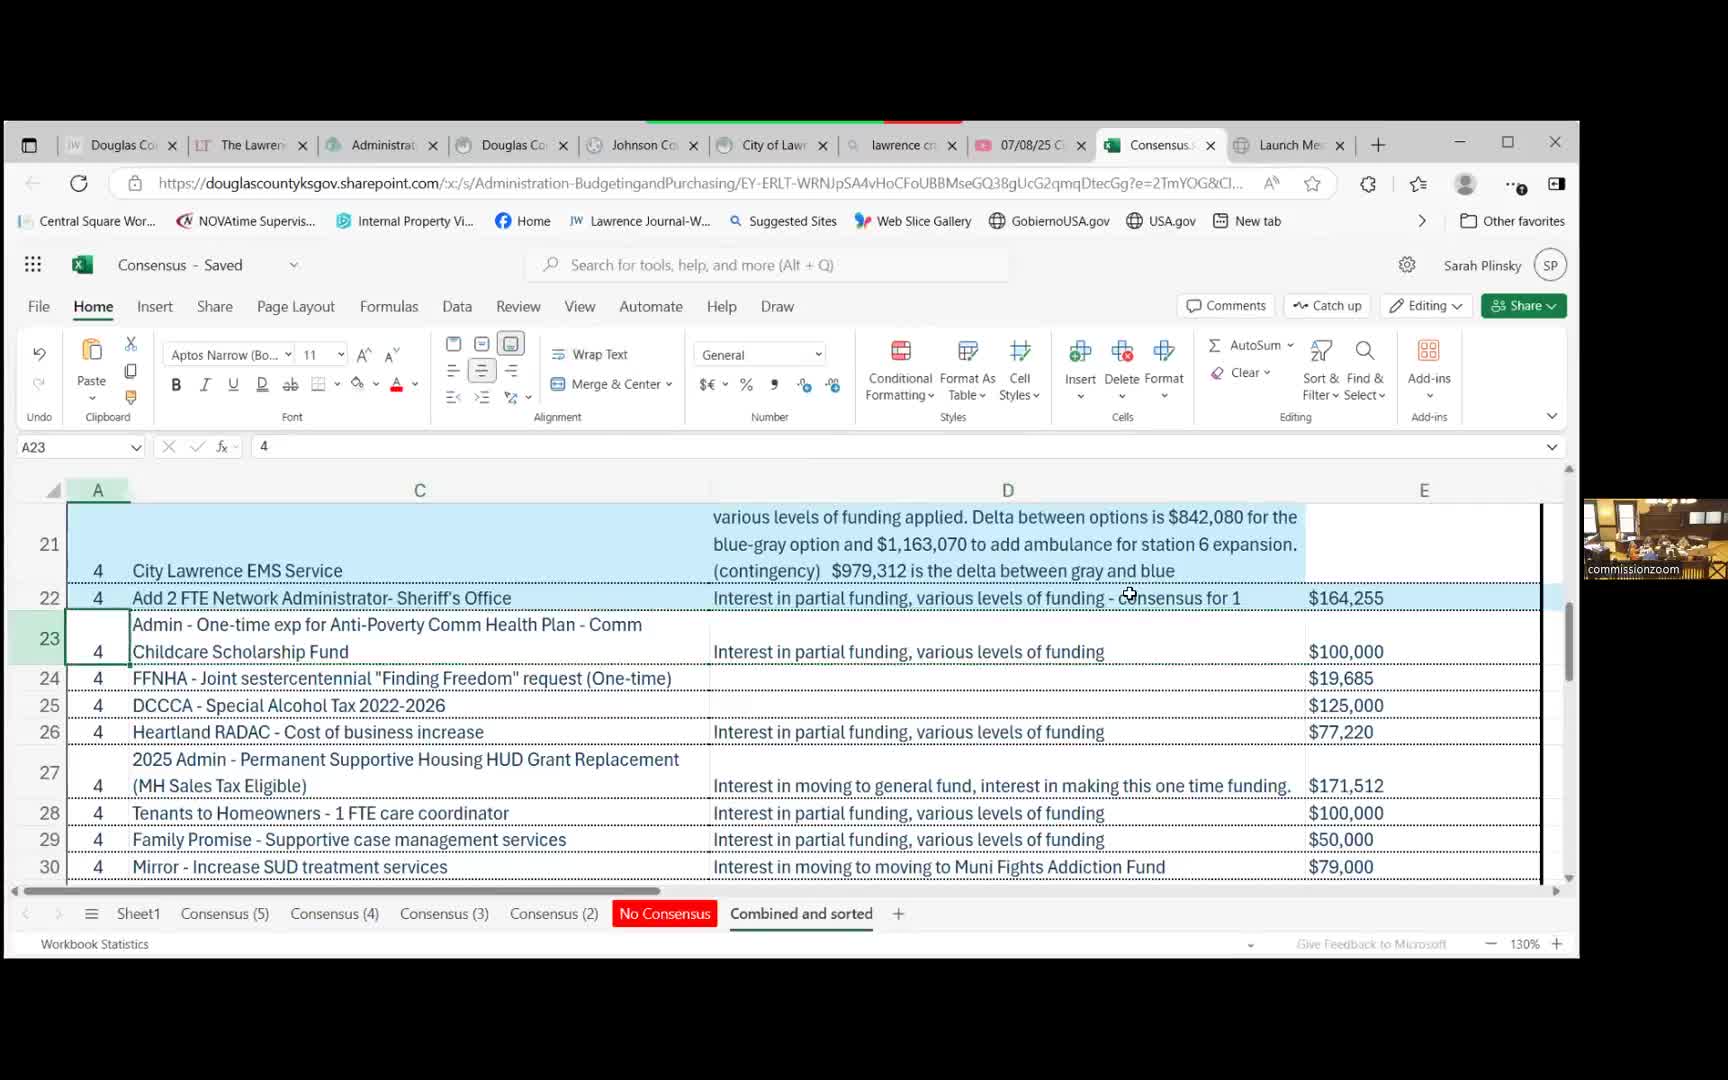Open the Formulas ribbon tab
Image resolution: width=1728 pixels, height=1080 pixels.
click(388, 307)
